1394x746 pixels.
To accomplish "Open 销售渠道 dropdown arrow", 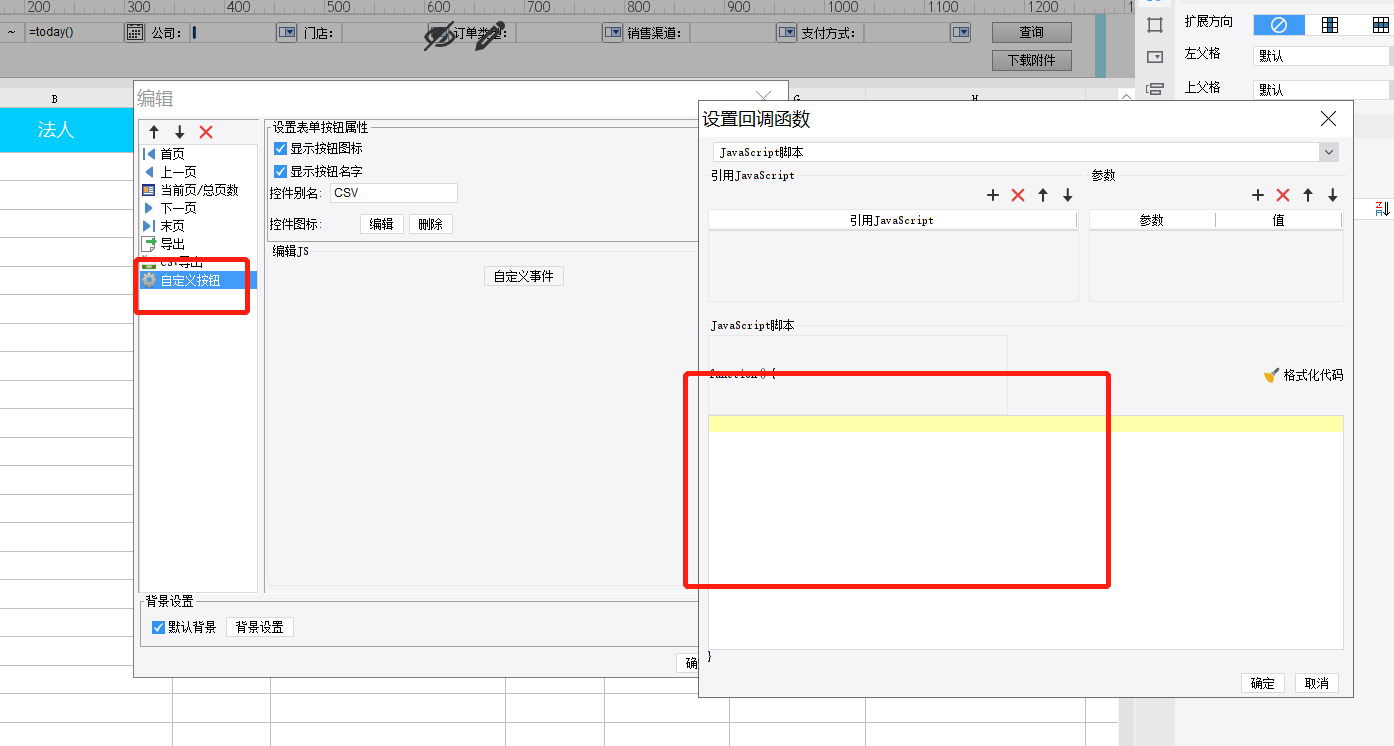I will pyautogui.click(x=786, y=33).
